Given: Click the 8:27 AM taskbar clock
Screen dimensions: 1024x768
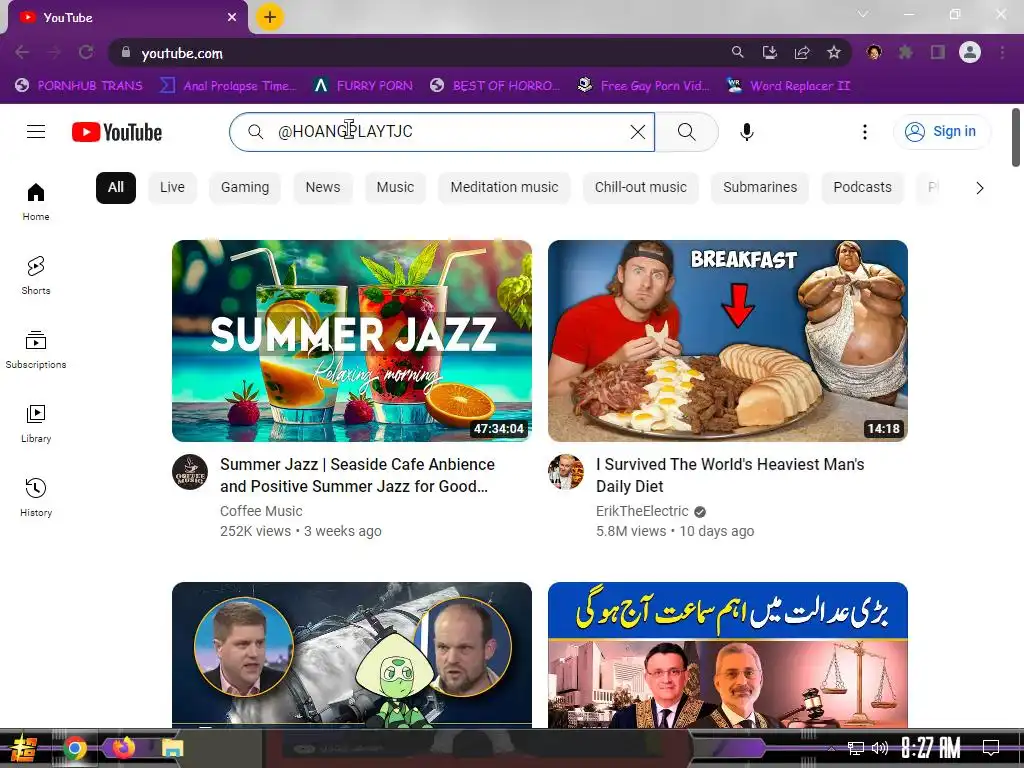Looking at the screenshot, I should (x=931, y=748).
